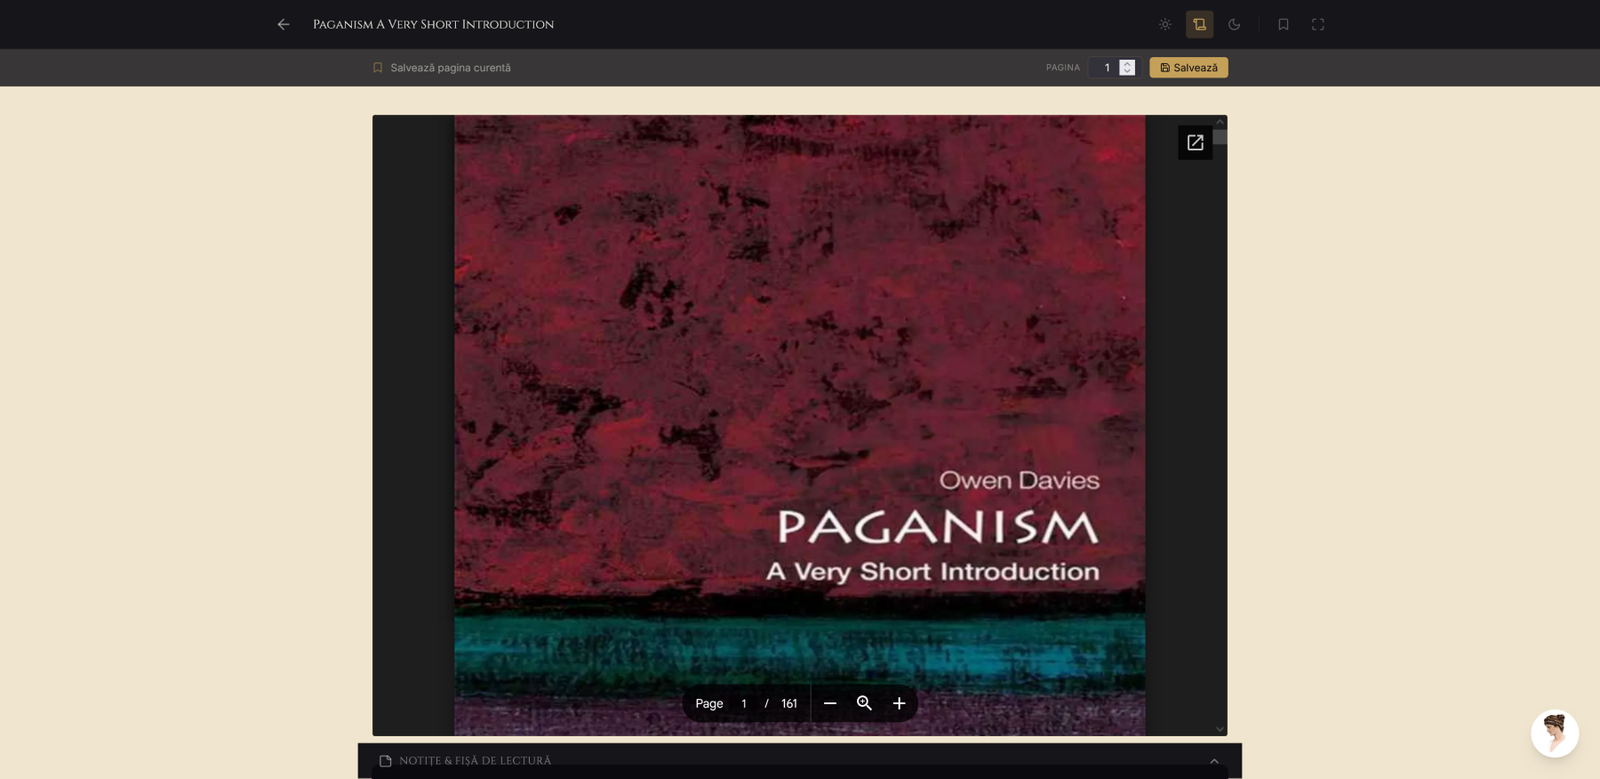The image size is (1600, 779).
Task: Click the Paganism A Very Short Introduction title
Action: coord(433,24)
